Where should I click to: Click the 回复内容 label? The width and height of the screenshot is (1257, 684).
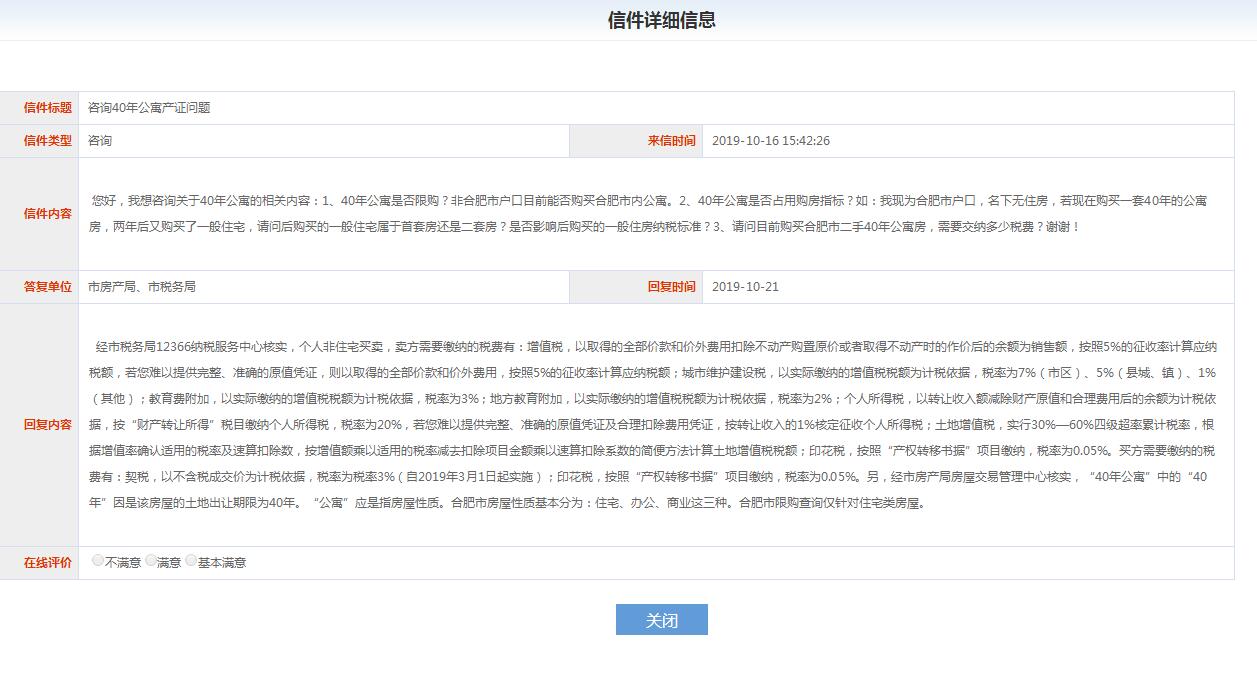[48, 425]
